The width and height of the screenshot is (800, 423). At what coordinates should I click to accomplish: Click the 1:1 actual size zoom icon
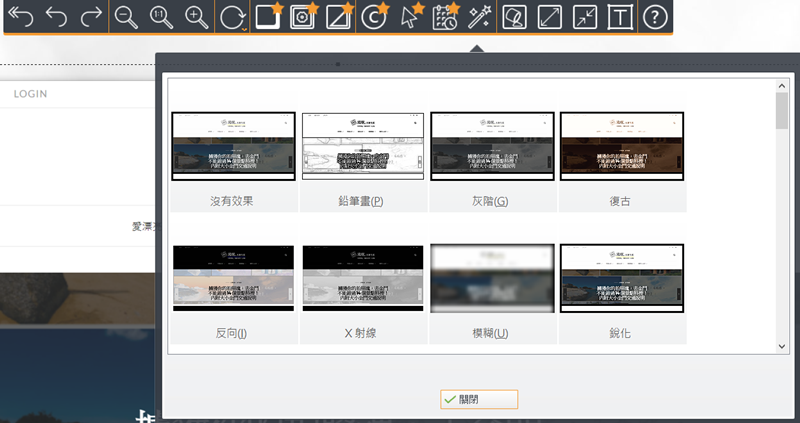[160, 17]
